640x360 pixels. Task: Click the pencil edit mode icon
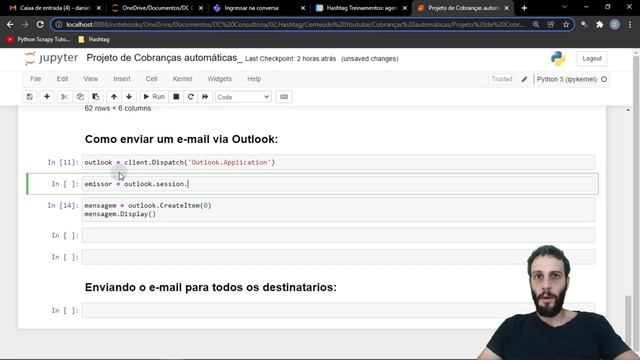point(524,79)
